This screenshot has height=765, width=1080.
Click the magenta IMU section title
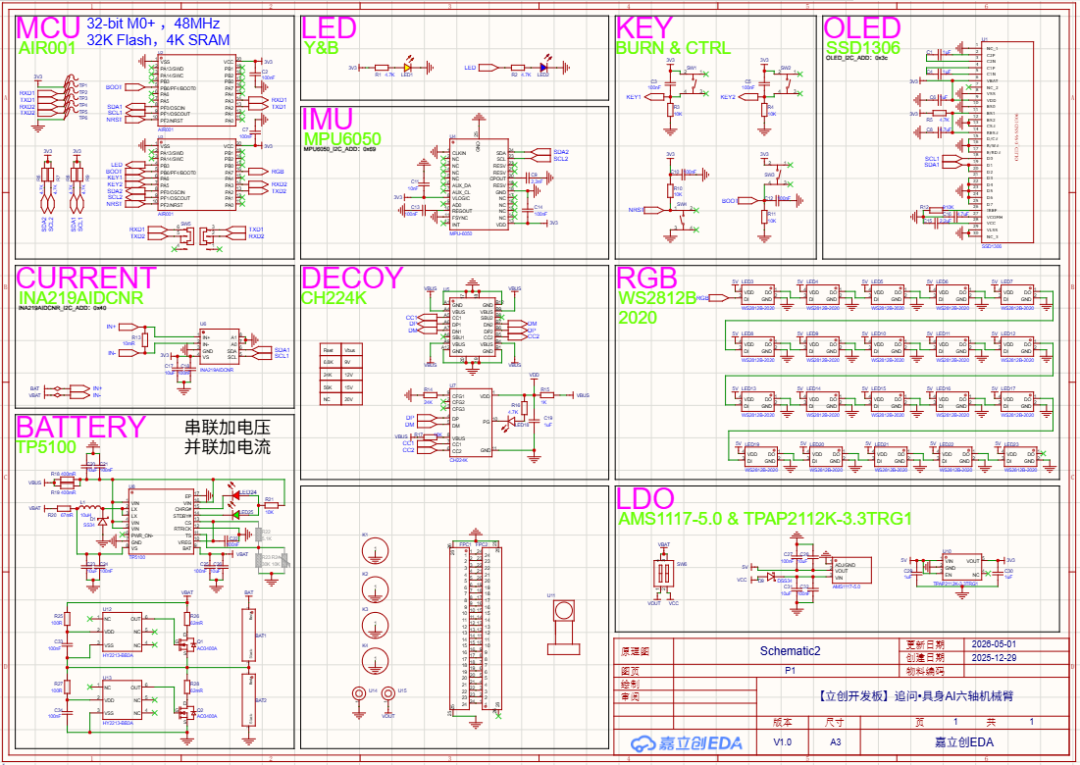point(327,119)
